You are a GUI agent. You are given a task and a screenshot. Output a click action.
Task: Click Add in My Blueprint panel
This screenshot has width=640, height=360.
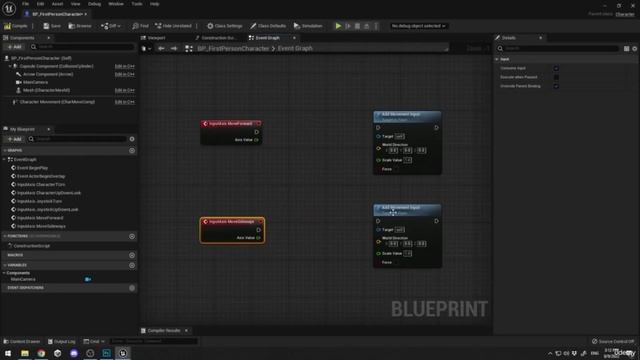click(x=15, y=139)
